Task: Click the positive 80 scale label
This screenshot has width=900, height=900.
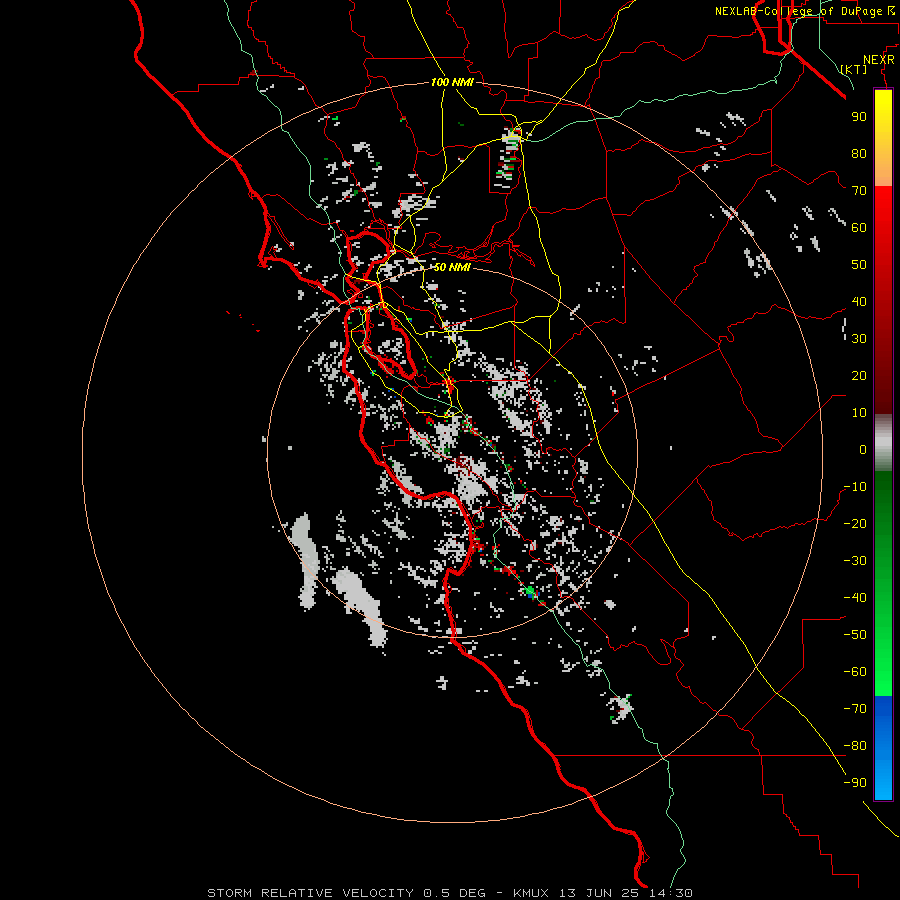Action: click(x=859, y=153)
